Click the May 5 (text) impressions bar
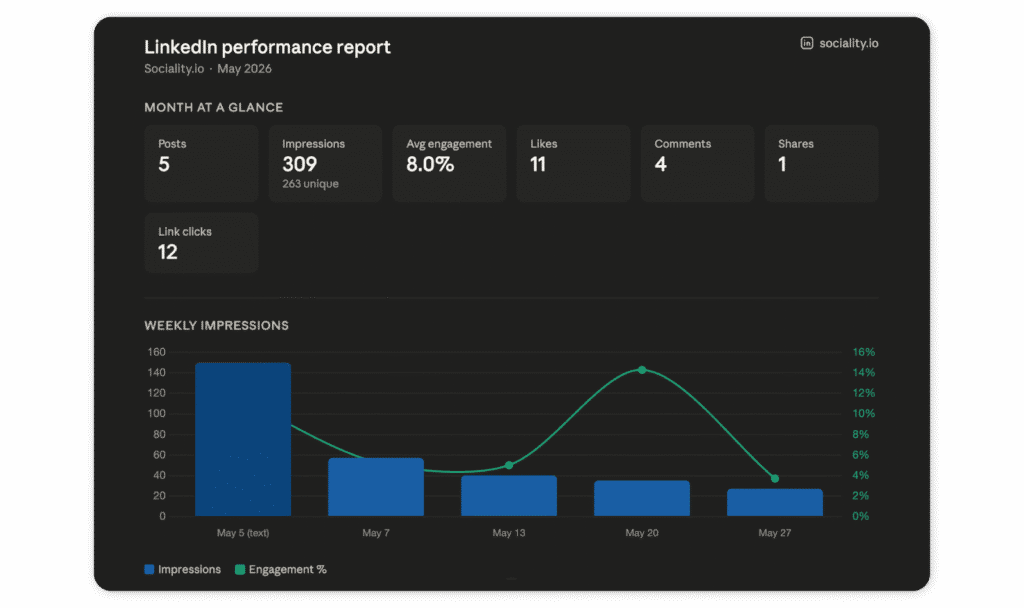Image resolution: width=1024 pixels, height=608 pixels. click(x=243, y=439)
